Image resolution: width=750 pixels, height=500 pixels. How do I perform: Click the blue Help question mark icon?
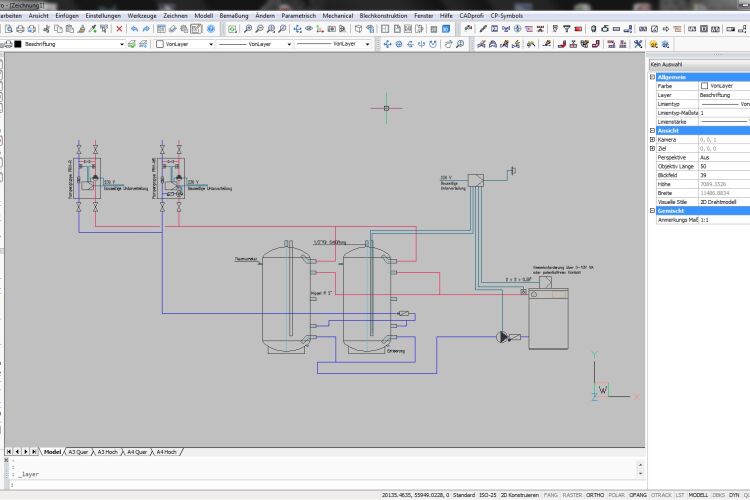coord(211,29)
